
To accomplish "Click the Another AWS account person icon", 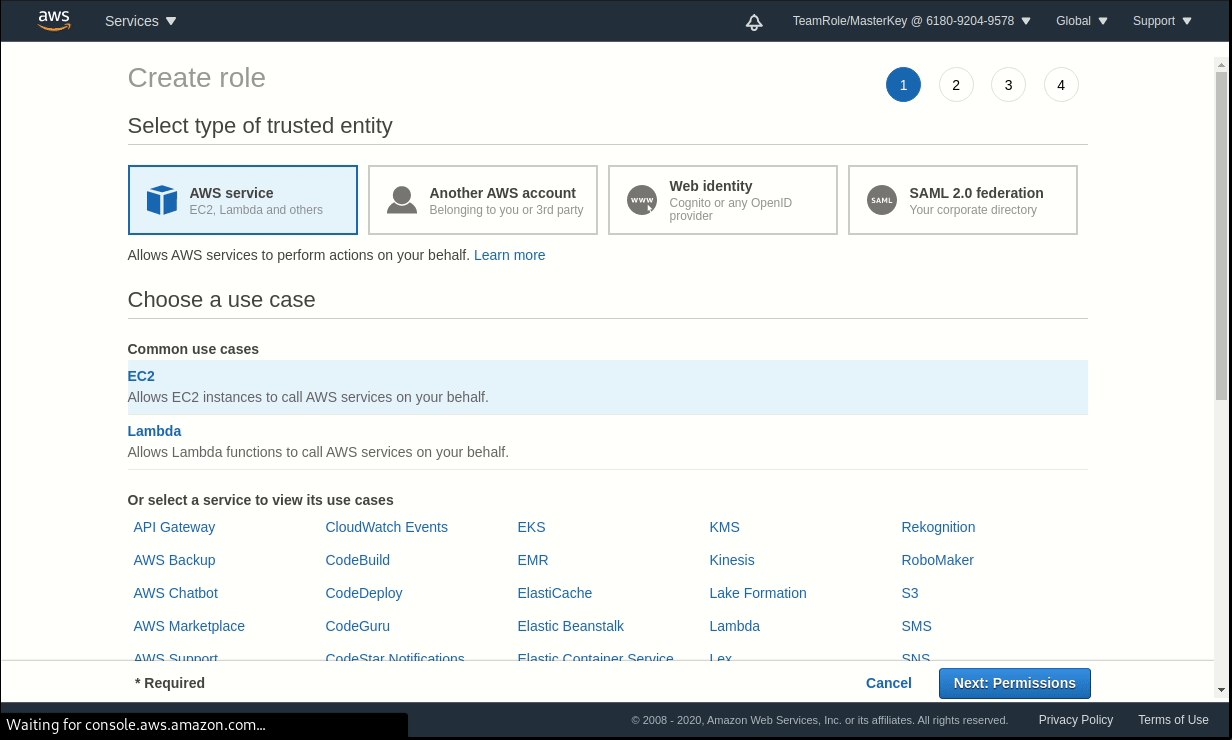I will 402,200.
